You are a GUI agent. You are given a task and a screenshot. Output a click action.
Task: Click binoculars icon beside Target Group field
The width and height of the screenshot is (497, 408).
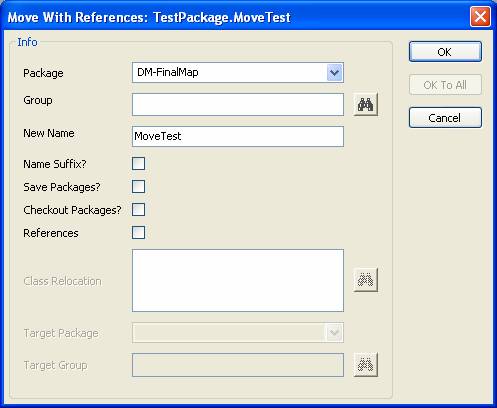click(365, 365)
